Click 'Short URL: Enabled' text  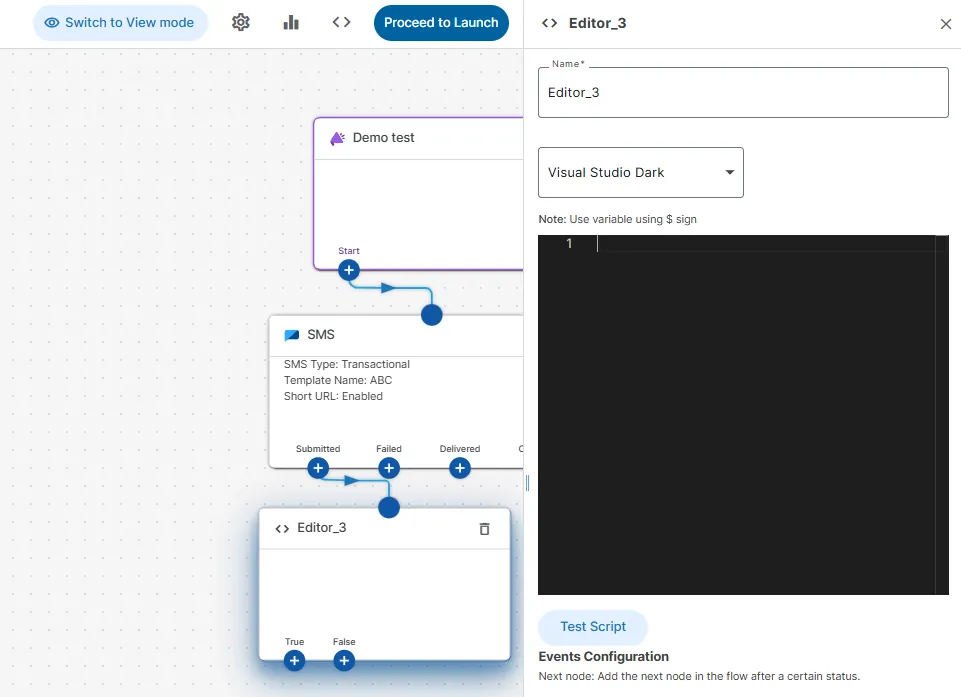(x=333, y=396)
